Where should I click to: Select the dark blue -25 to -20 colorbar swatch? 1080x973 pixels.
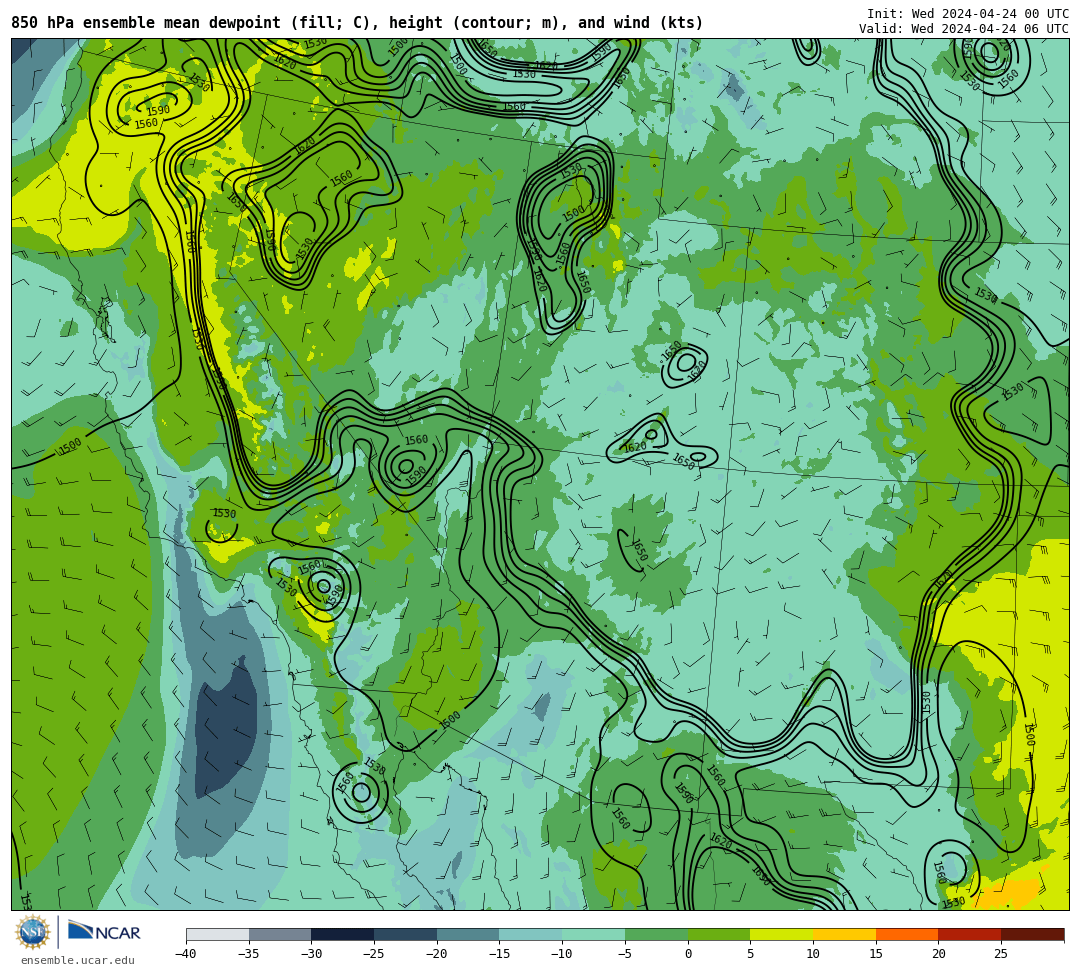click(406, 934)
